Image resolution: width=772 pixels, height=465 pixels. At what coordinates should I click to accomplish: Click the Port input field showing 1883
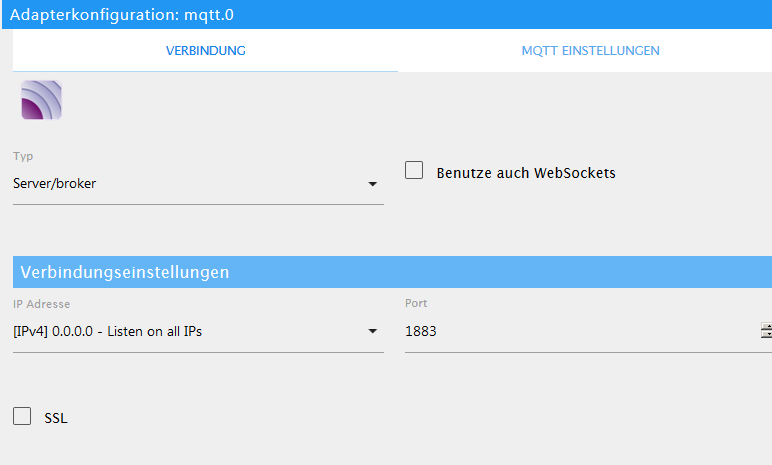tap(581, 331)
